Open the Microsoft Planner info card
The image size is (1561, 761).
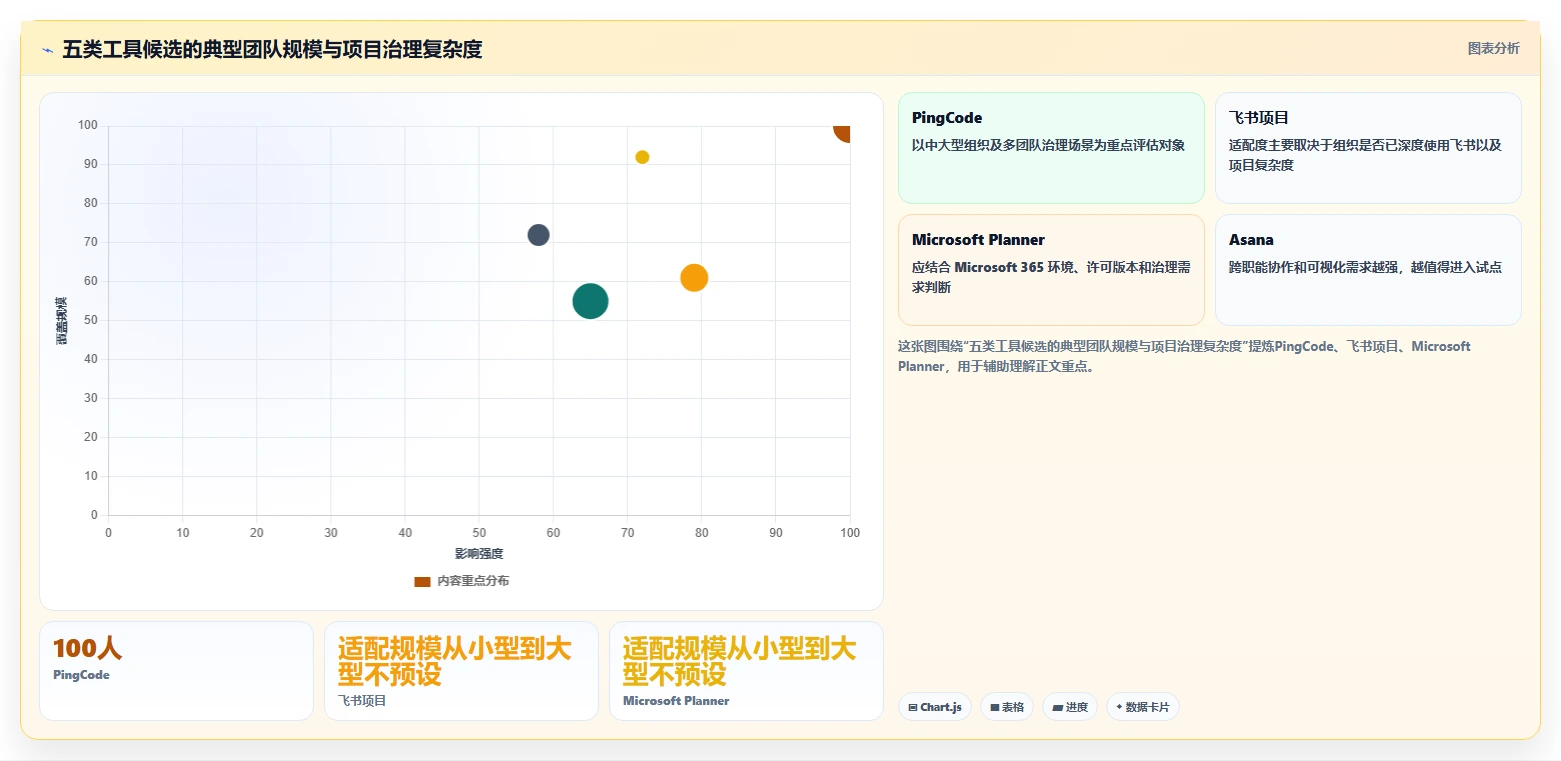click(1051, 270)
